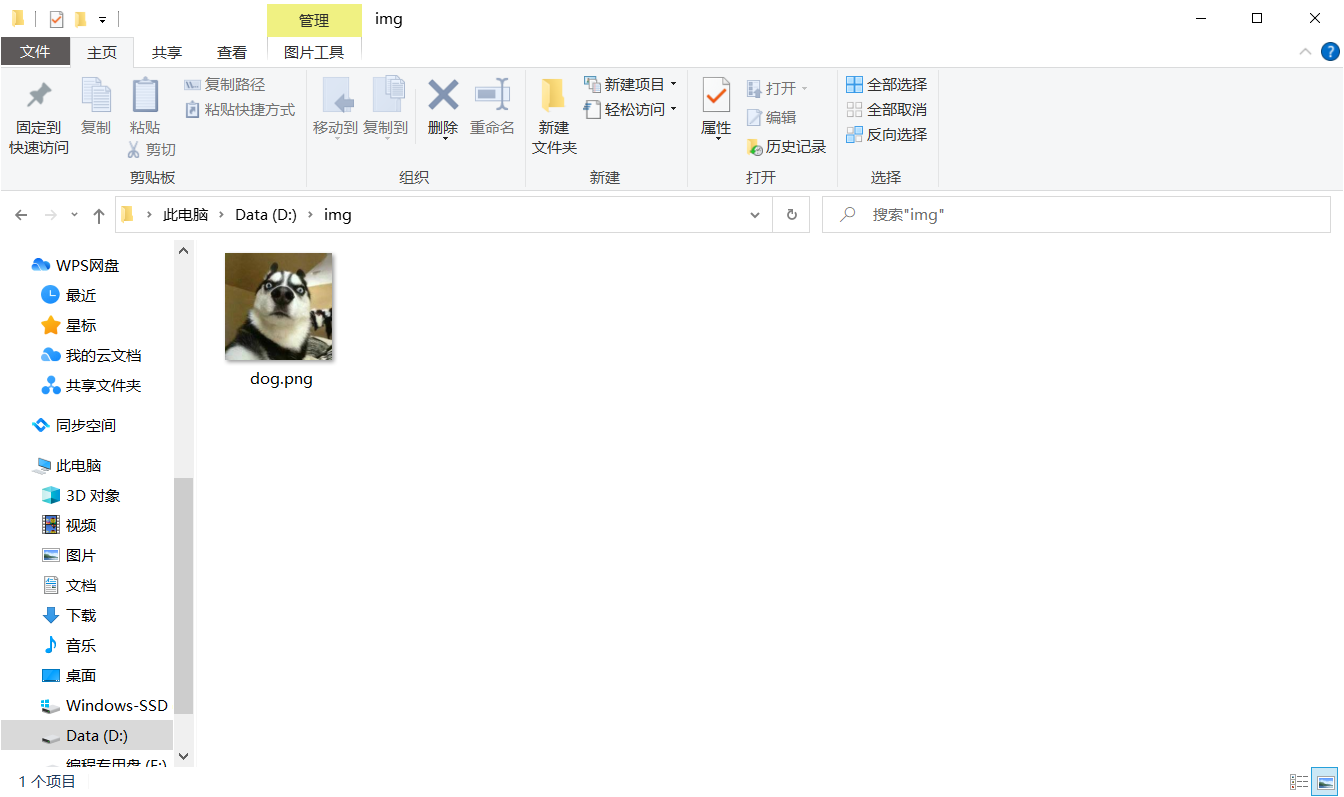Open the recent locations dropdown arrow
Image resolution: width=1344 pixels, height=797 pixels.
[74, 216]
